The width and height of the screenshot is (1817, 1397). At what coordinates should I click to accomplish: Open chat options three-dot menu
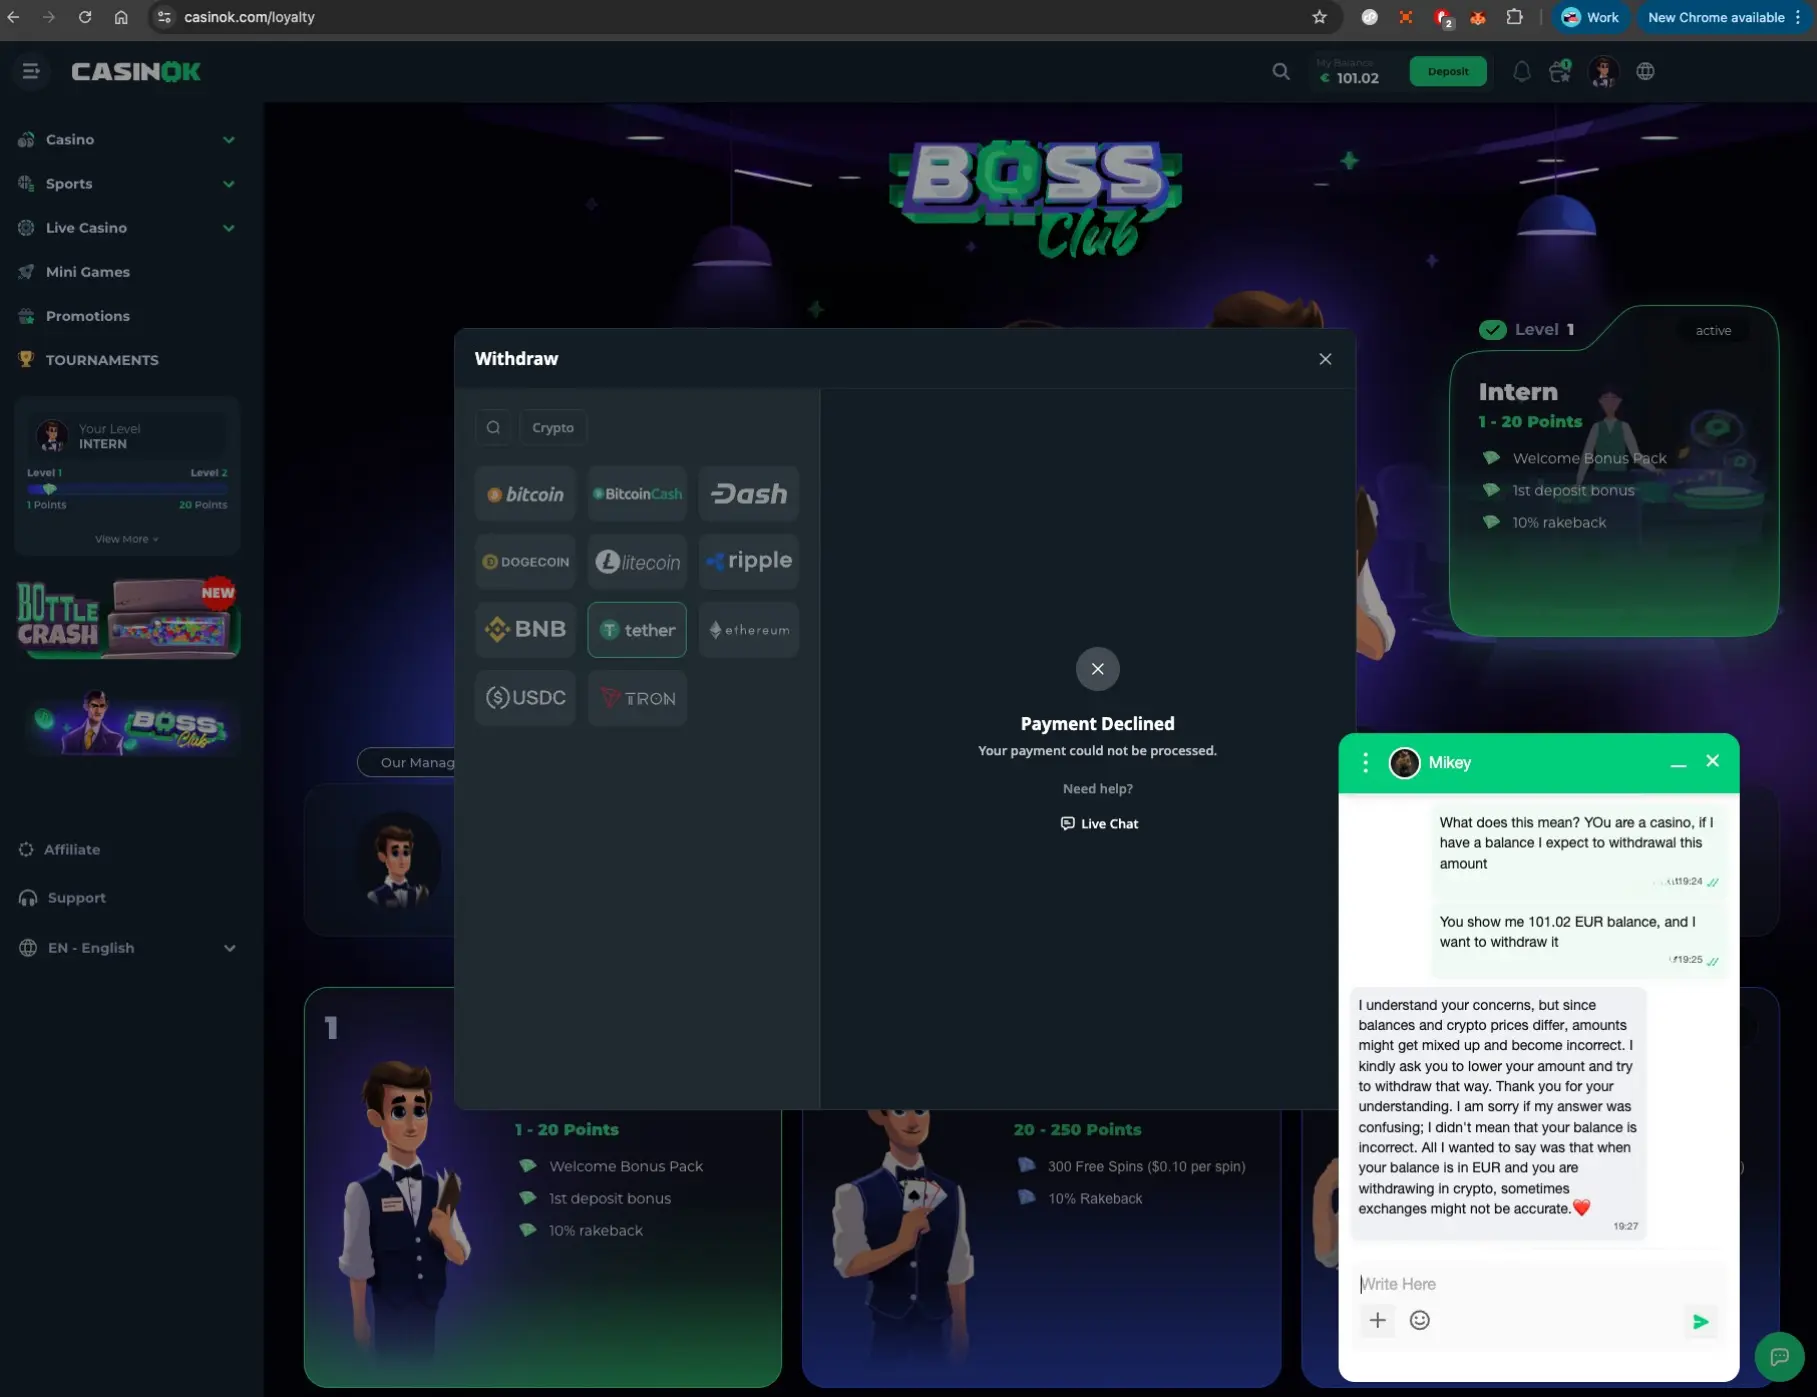pos(1365,762)
